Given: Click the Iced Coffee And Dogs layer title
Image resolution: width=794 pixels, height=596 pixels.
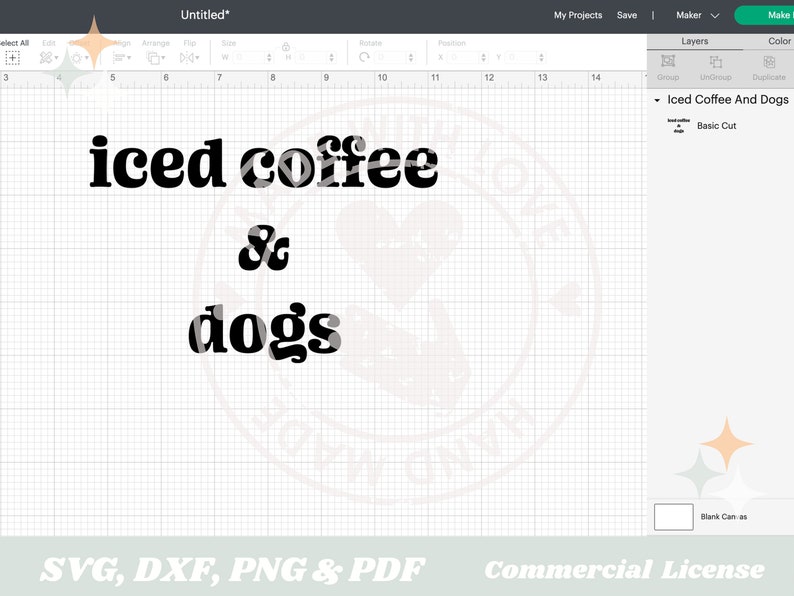Looking at the screenshot, I should coord(728,100).
